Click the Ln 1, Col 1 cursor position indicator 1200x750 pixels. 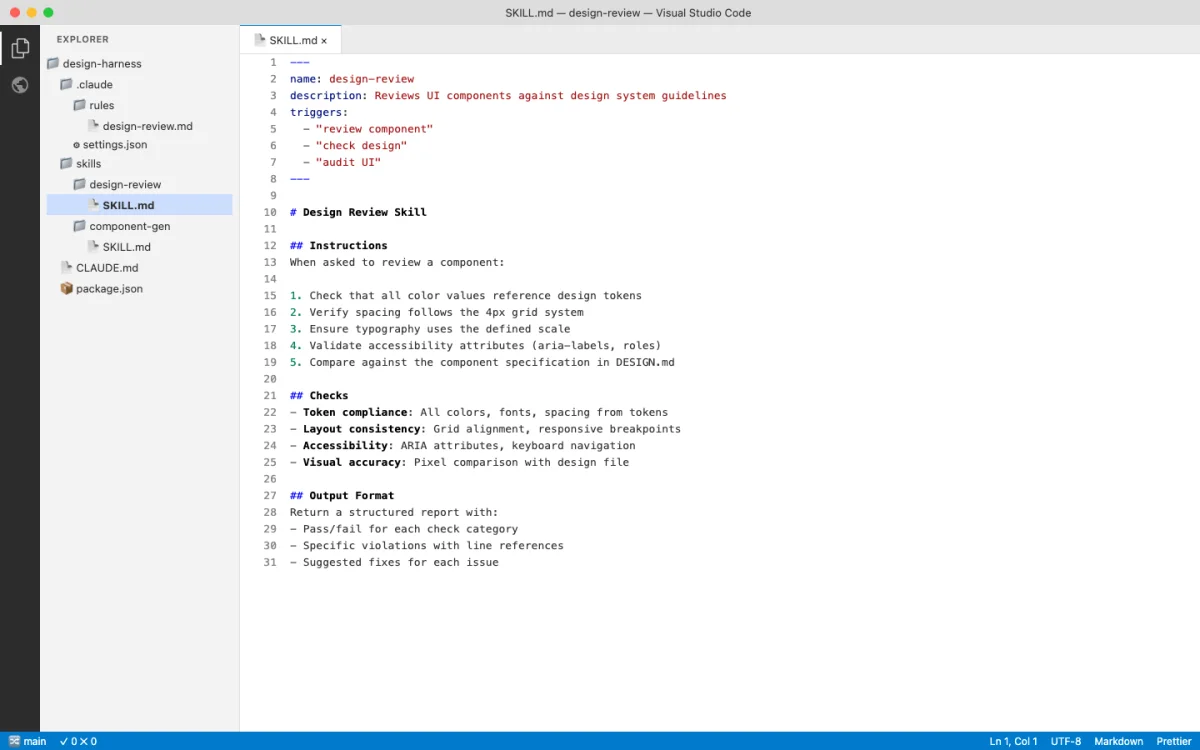tap(1014, 741)
